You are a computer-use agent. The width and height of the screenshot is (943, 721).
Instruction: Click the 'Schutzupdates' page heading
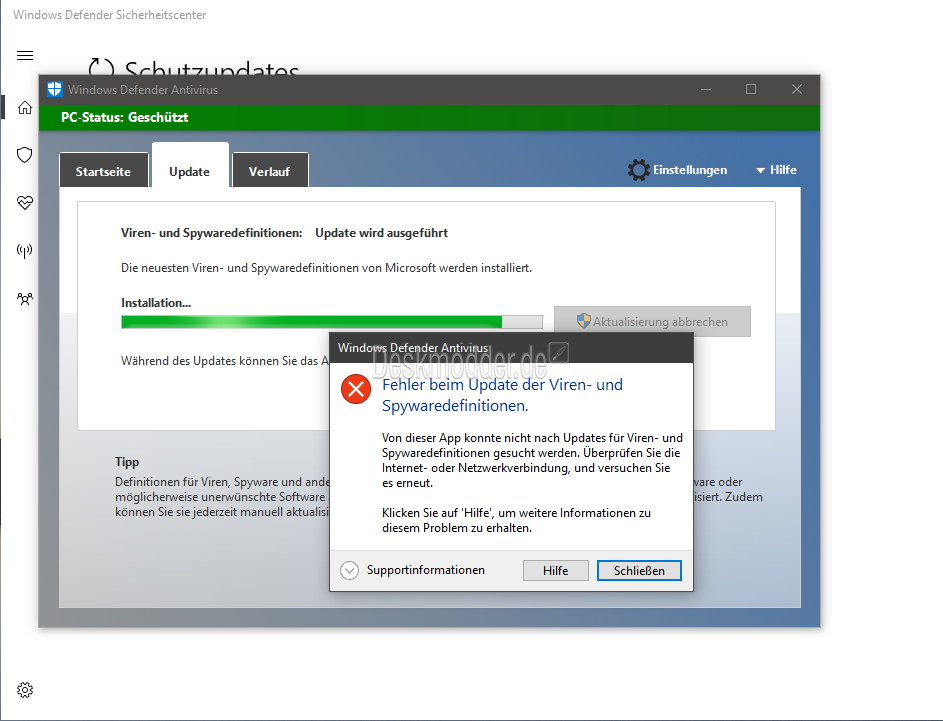[x=212, y=67]
